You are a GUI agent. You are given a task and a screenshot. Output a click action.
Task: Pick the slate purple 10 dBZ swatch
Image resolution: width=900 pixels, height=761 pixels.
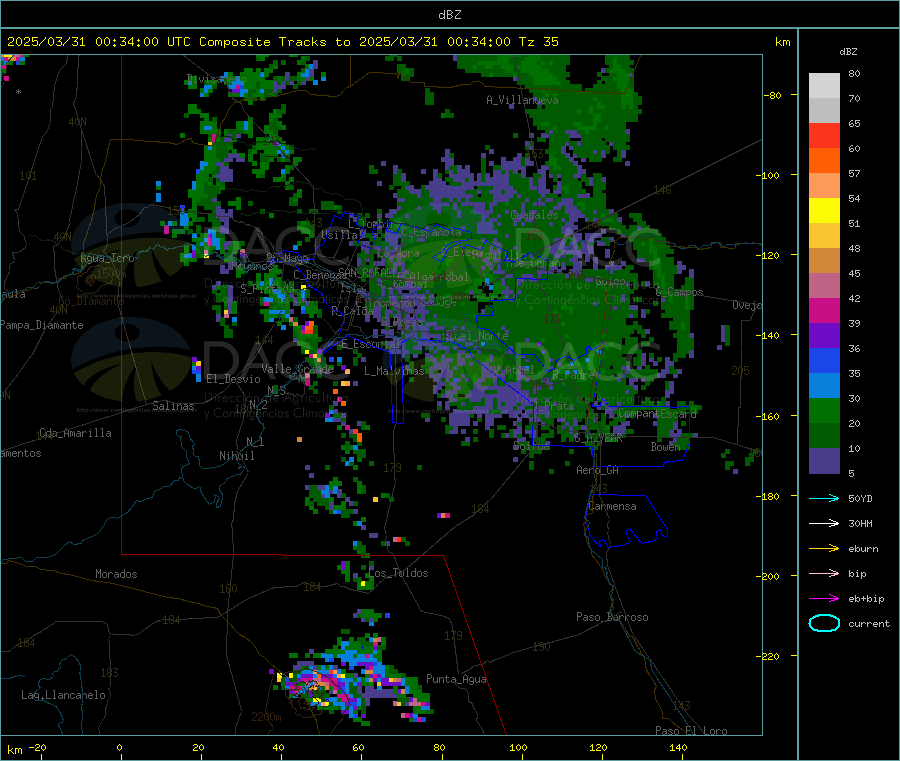pos(824,461)
